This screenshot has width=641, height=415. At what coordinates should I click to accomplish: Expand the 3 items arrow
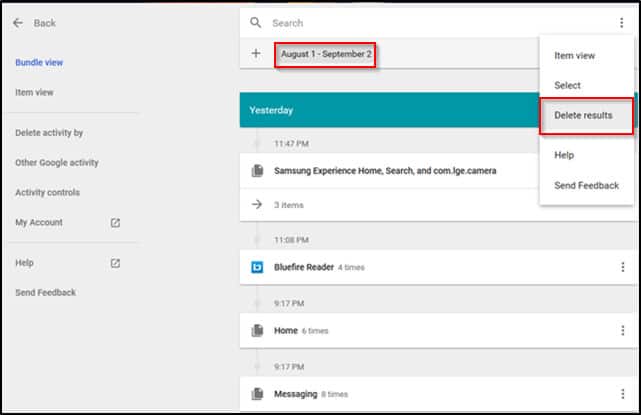(257, 204)
